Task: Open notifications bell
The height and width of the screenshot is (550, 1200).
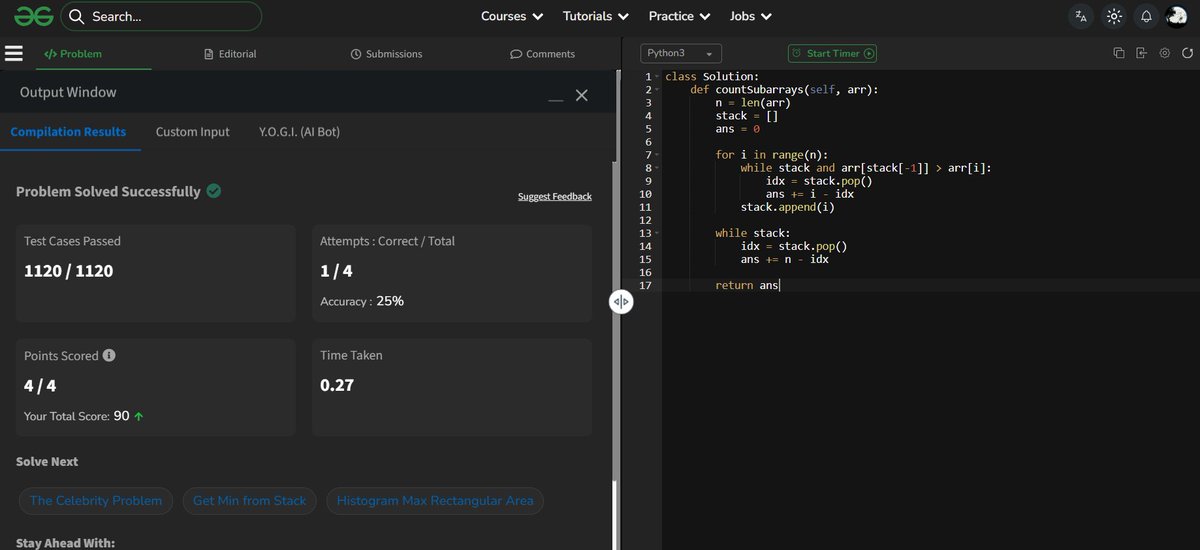Action: click(1147, 17)
